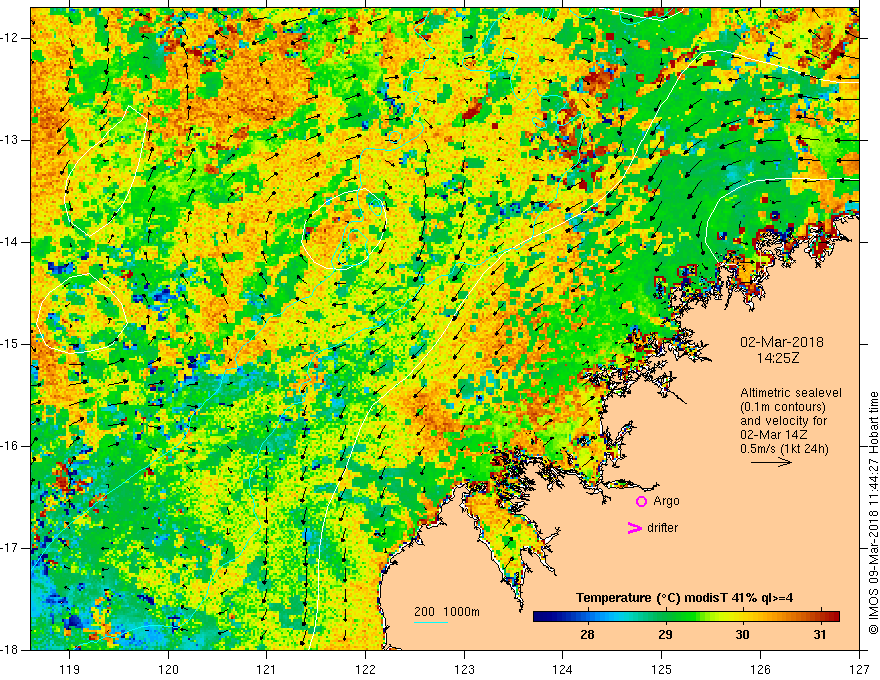This screenshot has width=880, height=680.
Task: Click the 'Argo' legend label
Action: pos(666,501)
